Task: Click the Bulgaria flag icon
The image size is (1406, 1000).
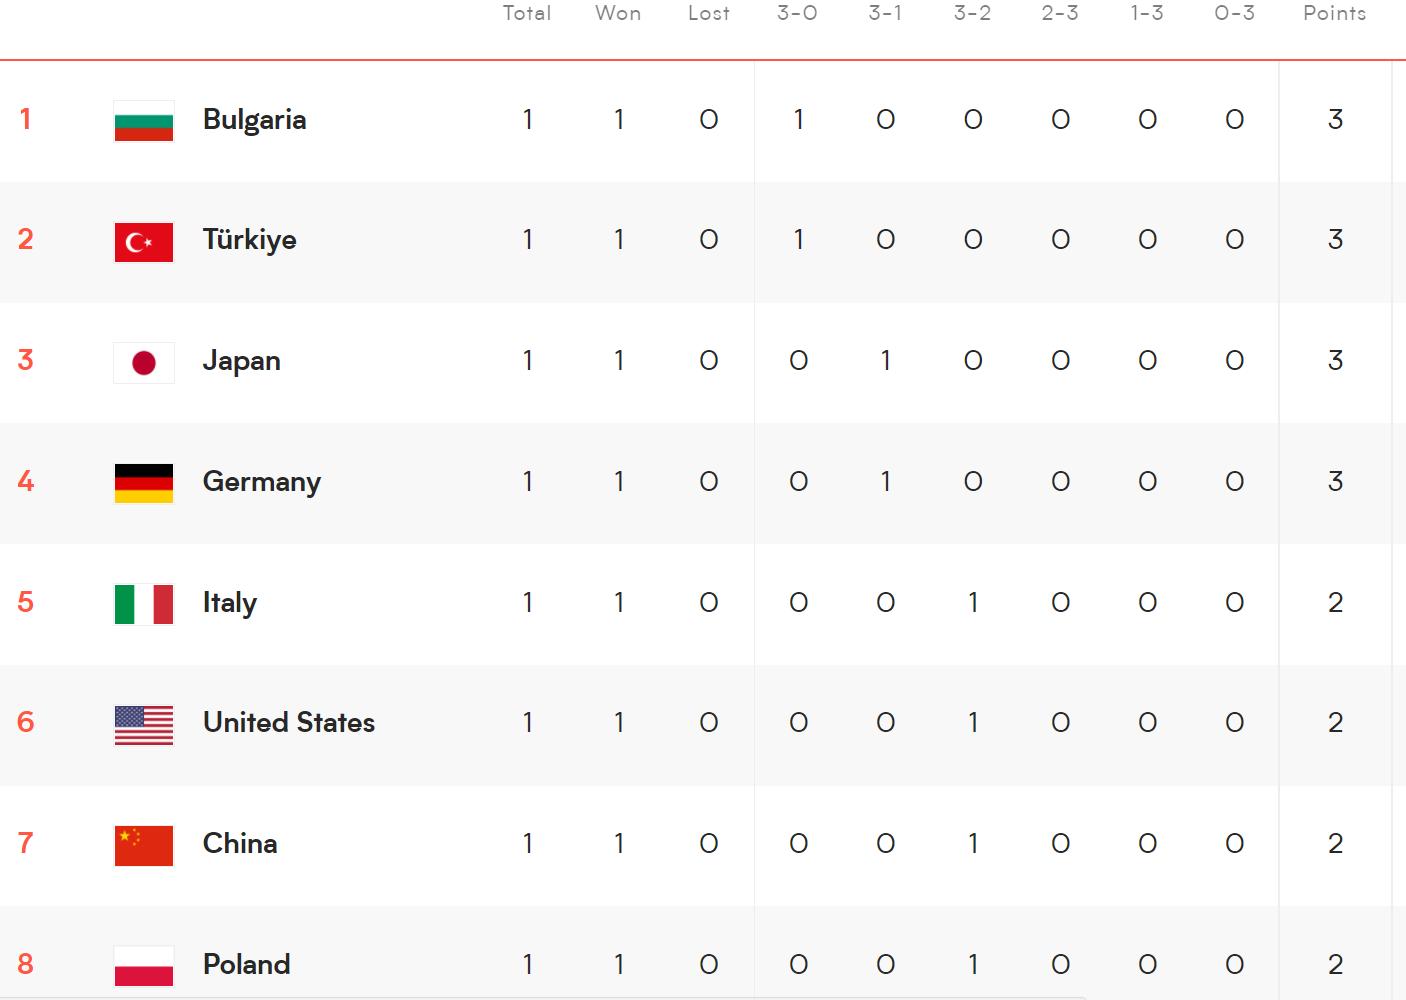Action: coord(144,121)
